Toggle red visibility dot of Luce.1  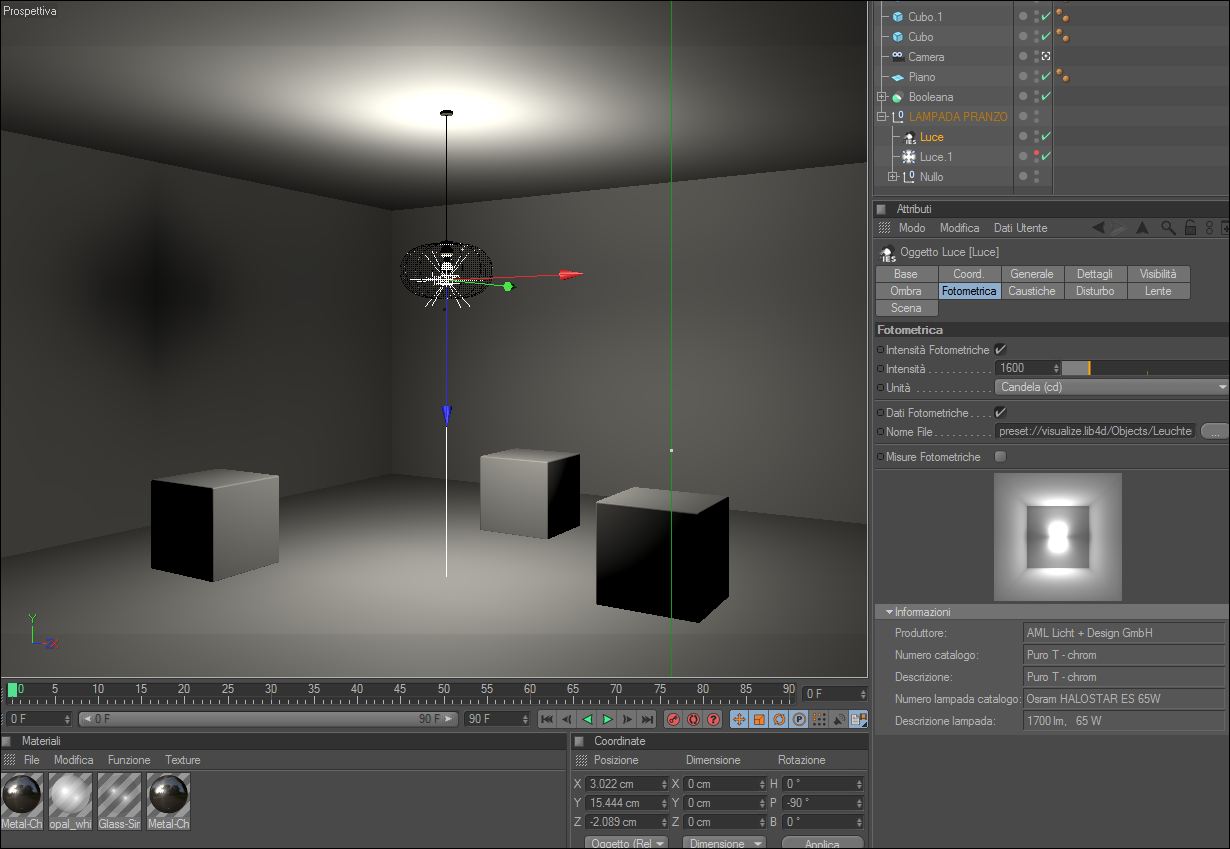(x=1036, y=154)
